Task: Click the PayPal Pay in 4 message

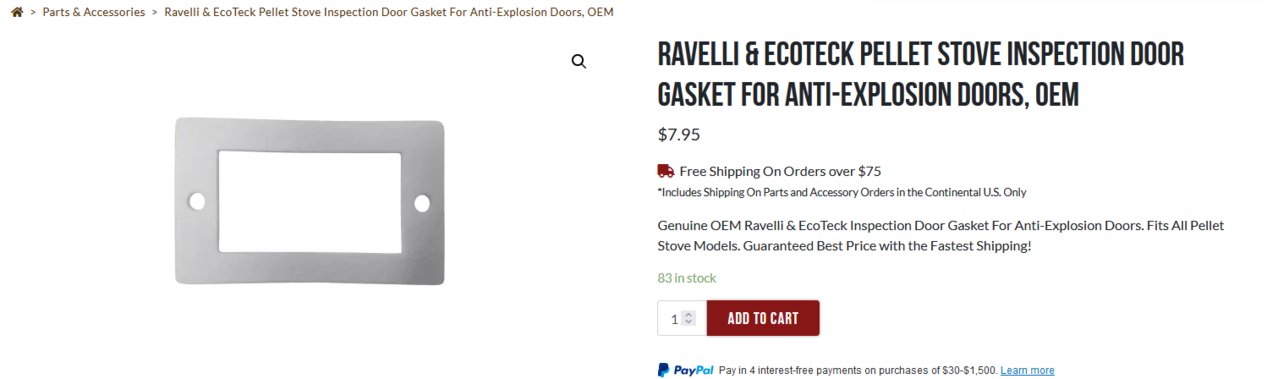Action: [858, 371]
